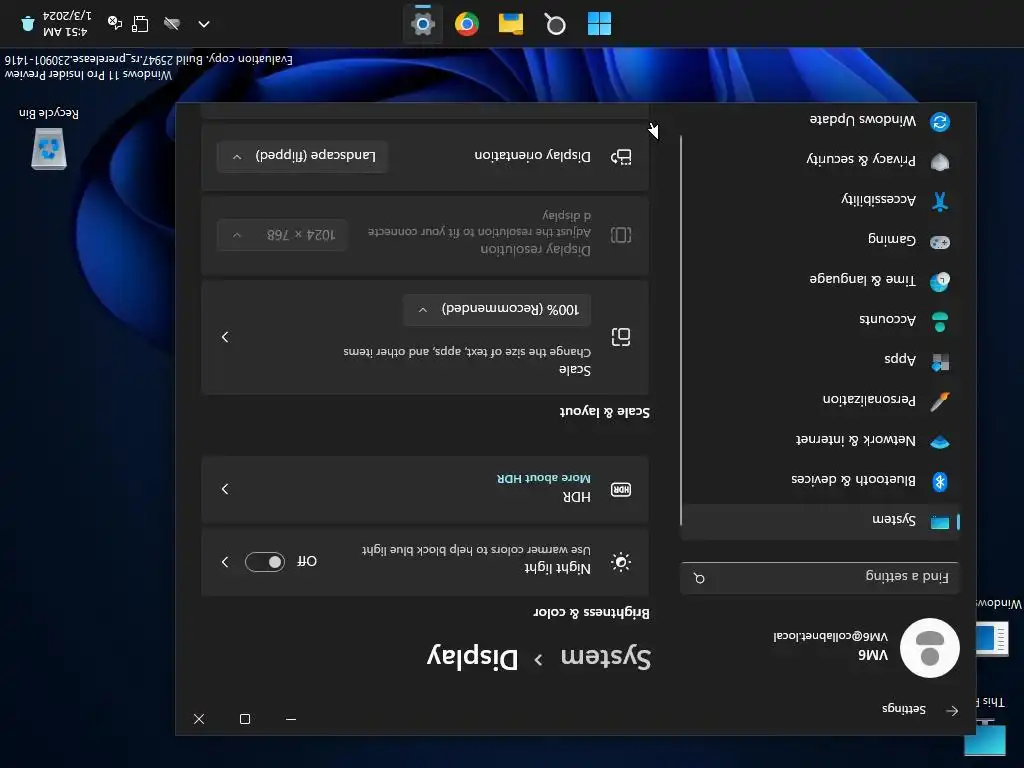This screenshot has width=1024, height=768.
Task: Select Windows Update in sidebar
Action: click(x=820, y=121)
